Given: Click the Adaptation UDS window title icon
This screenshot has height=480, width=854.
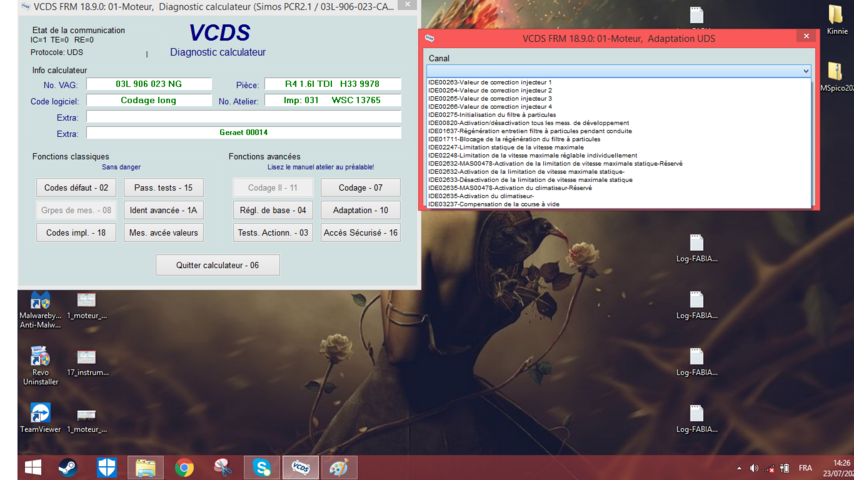Looking at the screenshot, I should [x=430, y=38].
